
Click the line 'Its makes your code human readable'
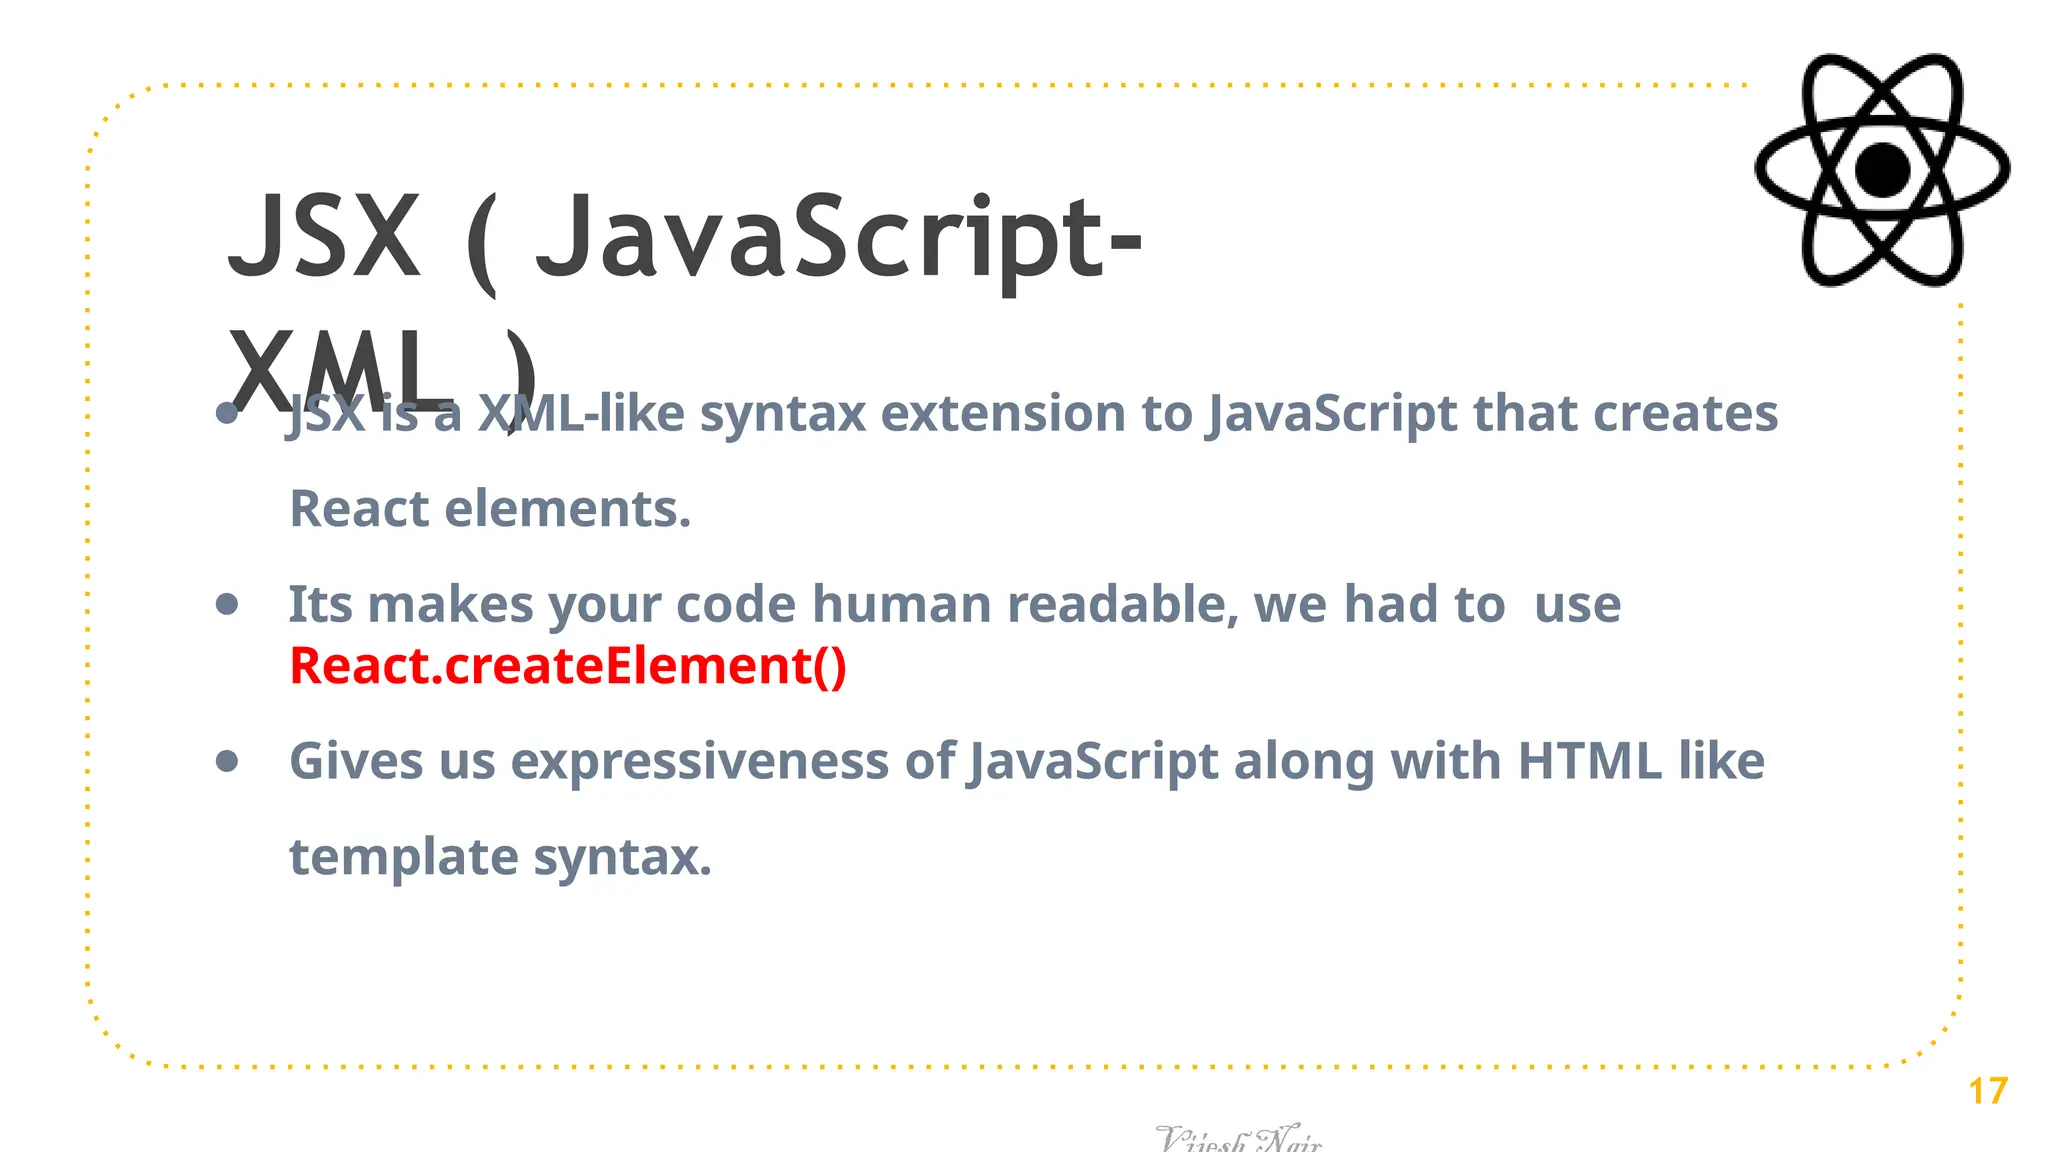[x=955, y=605]
